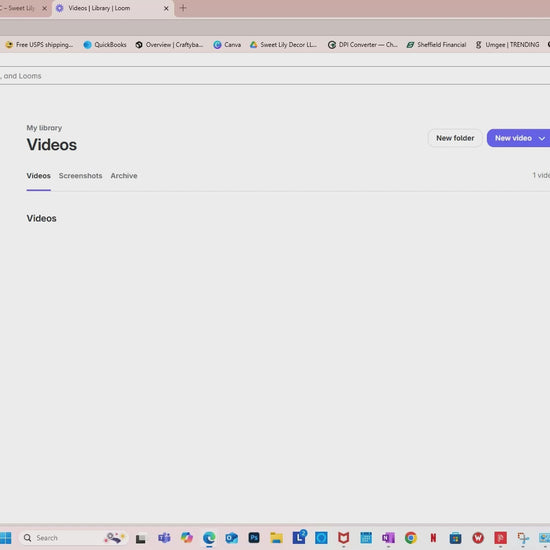Viewport: 550px width, 550px height.
Task: Launch Microsoft Teams from the taskbar
Action: pyautogui.click(x=164, y=537)
